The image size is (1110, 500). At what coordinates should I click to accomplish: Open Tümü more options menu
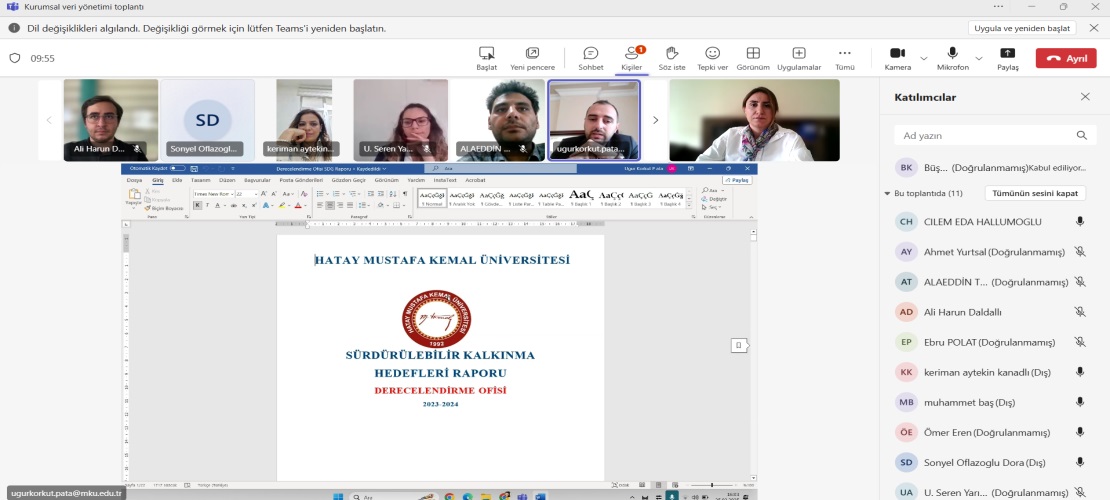845,58
